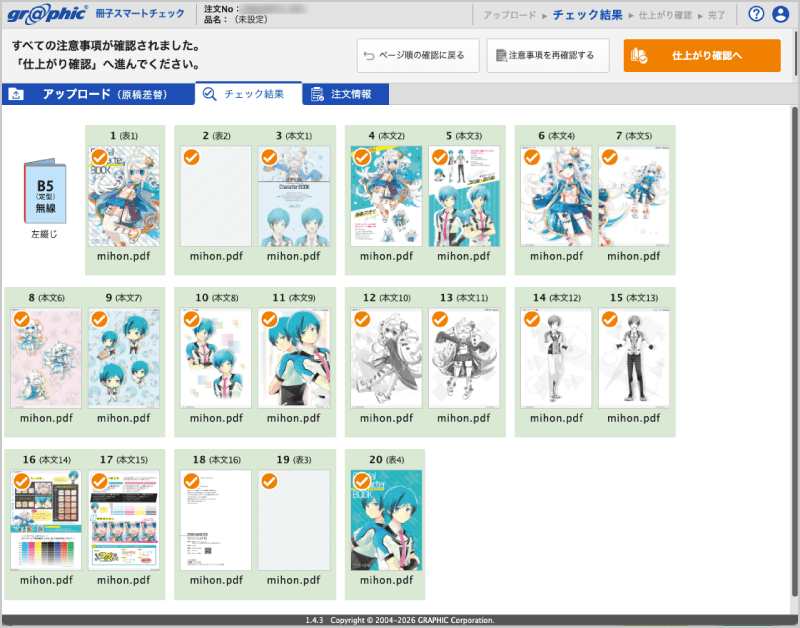This screenshot has width=800, height=628.
Task: Toggle the checkmark on page 12 (本文10)
Action: coord(362,319)
